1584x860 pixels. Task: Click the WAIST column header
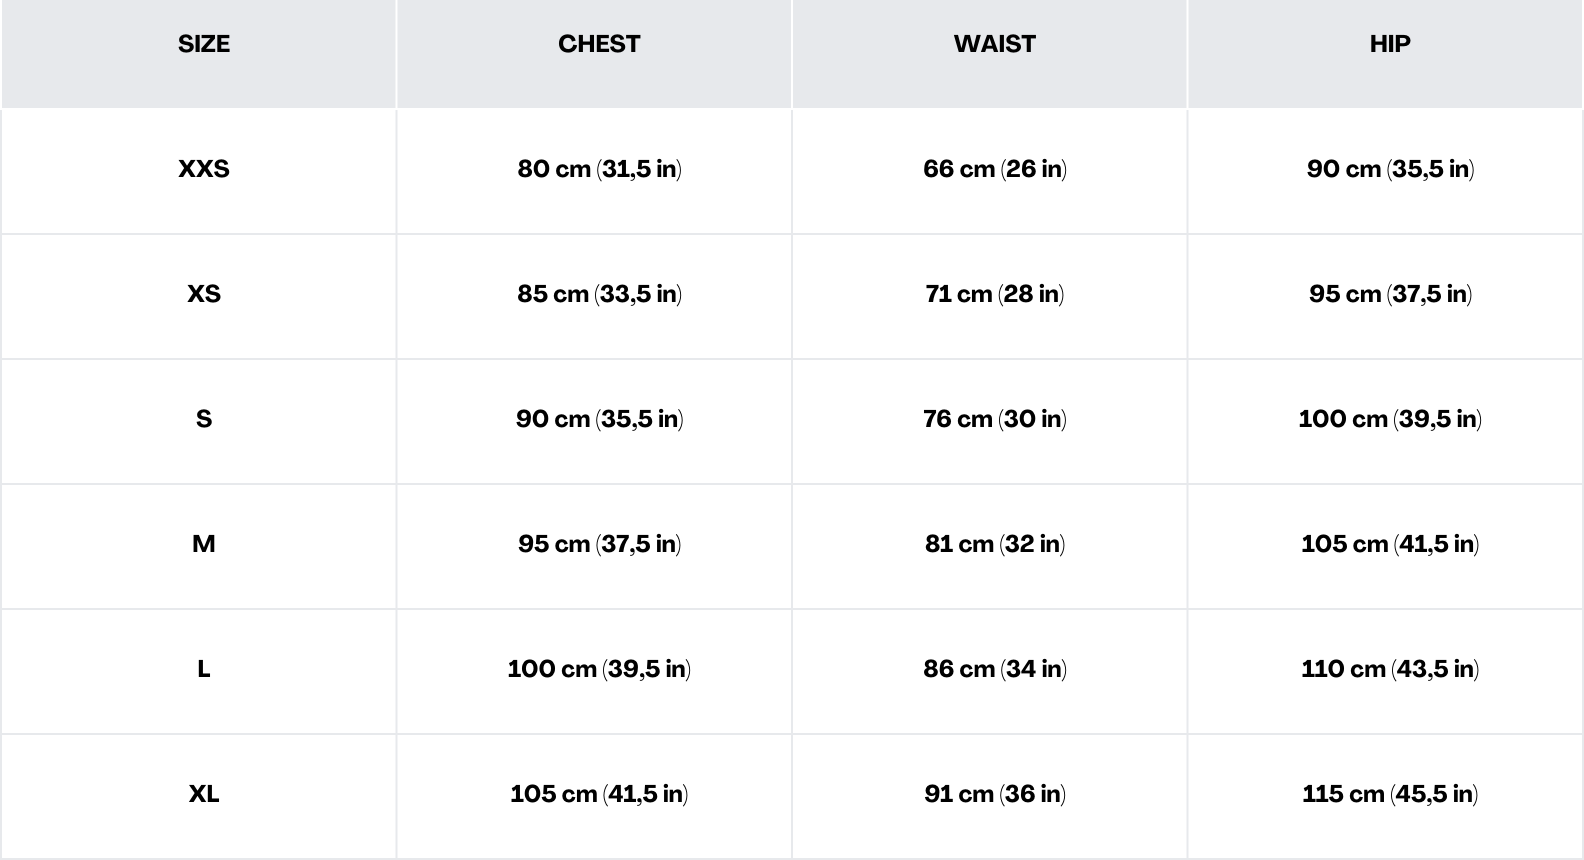point(994,44)
